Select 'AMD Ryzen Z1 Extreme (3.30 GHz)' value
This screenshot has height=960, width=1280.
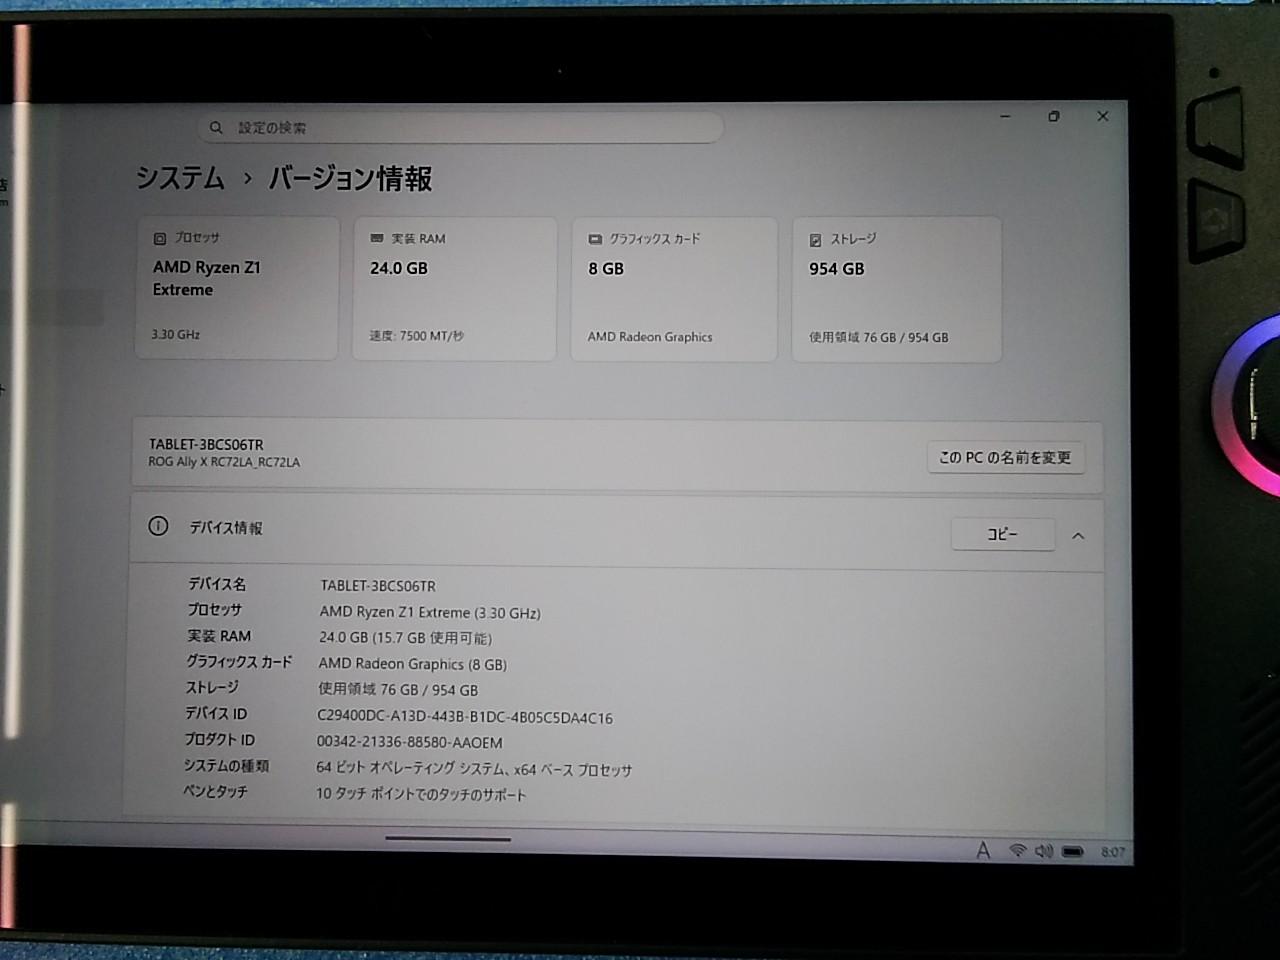(430, 612)
